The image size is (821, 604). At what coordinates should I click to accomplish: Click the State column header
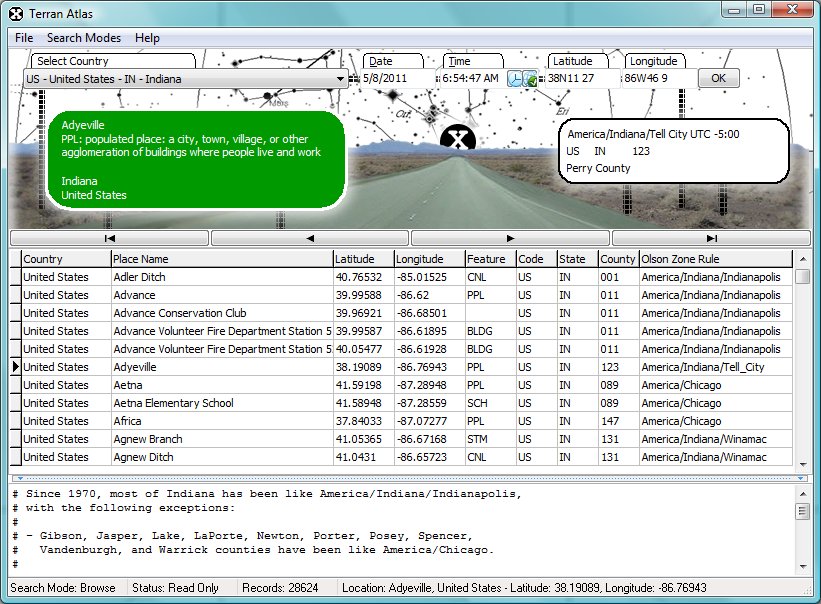[578, 259]
